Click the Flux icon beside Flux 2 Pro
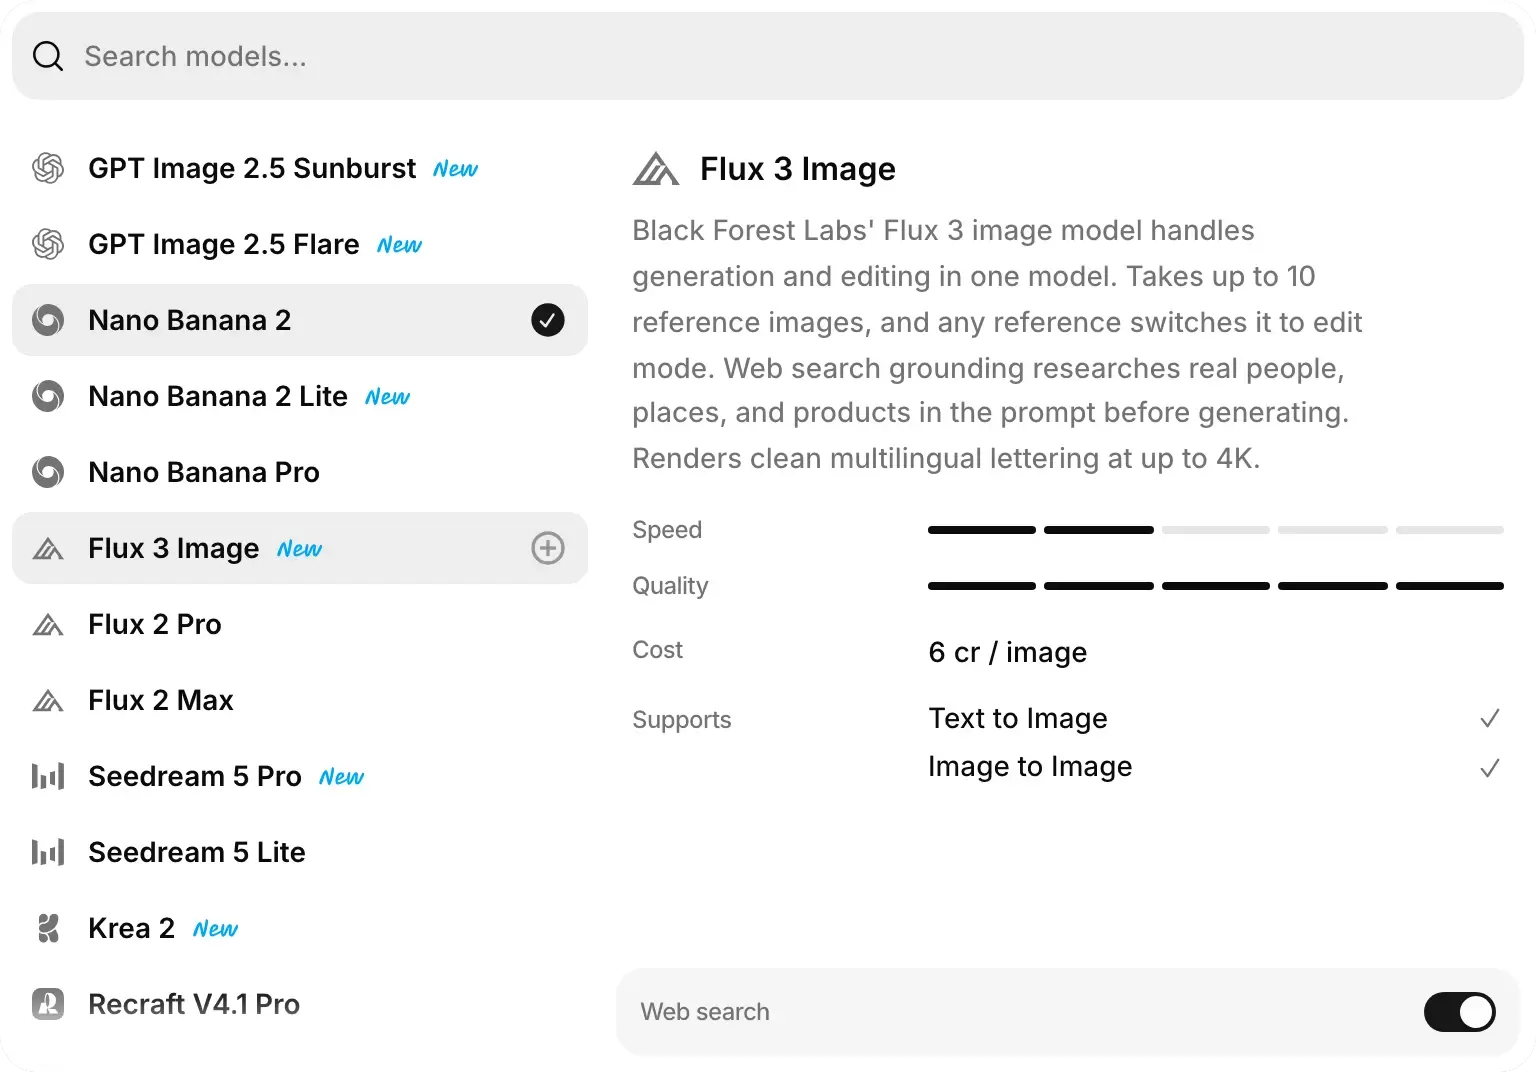 [x=48, y=624]
